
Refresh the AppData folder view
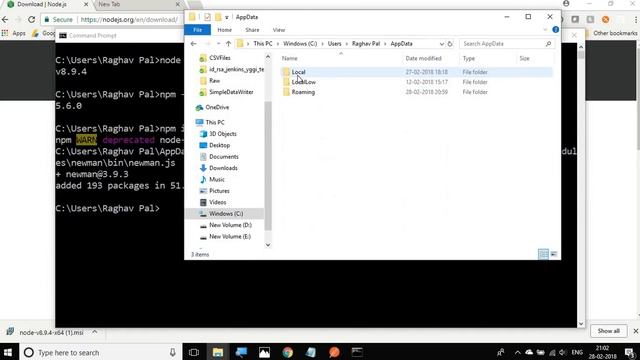point(450,44)
